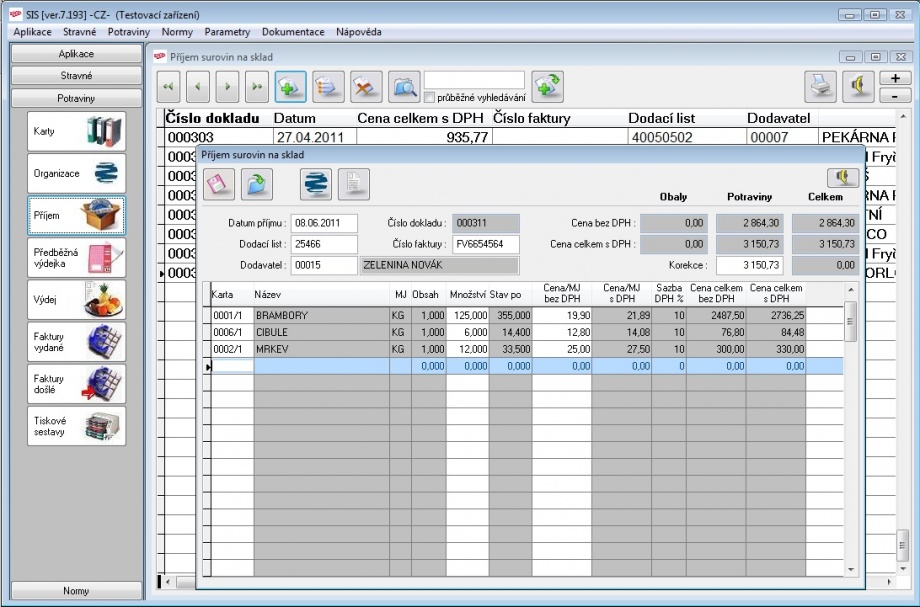Click speaker icon beside printer in toolbar
Screen dimensions: 920x607
[858, 87]
